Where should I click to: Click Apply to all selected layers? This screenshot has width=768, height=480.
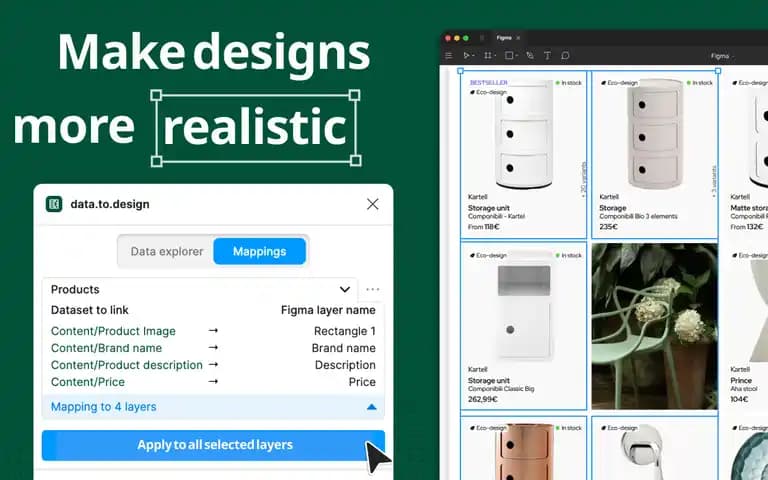(214, 445)
